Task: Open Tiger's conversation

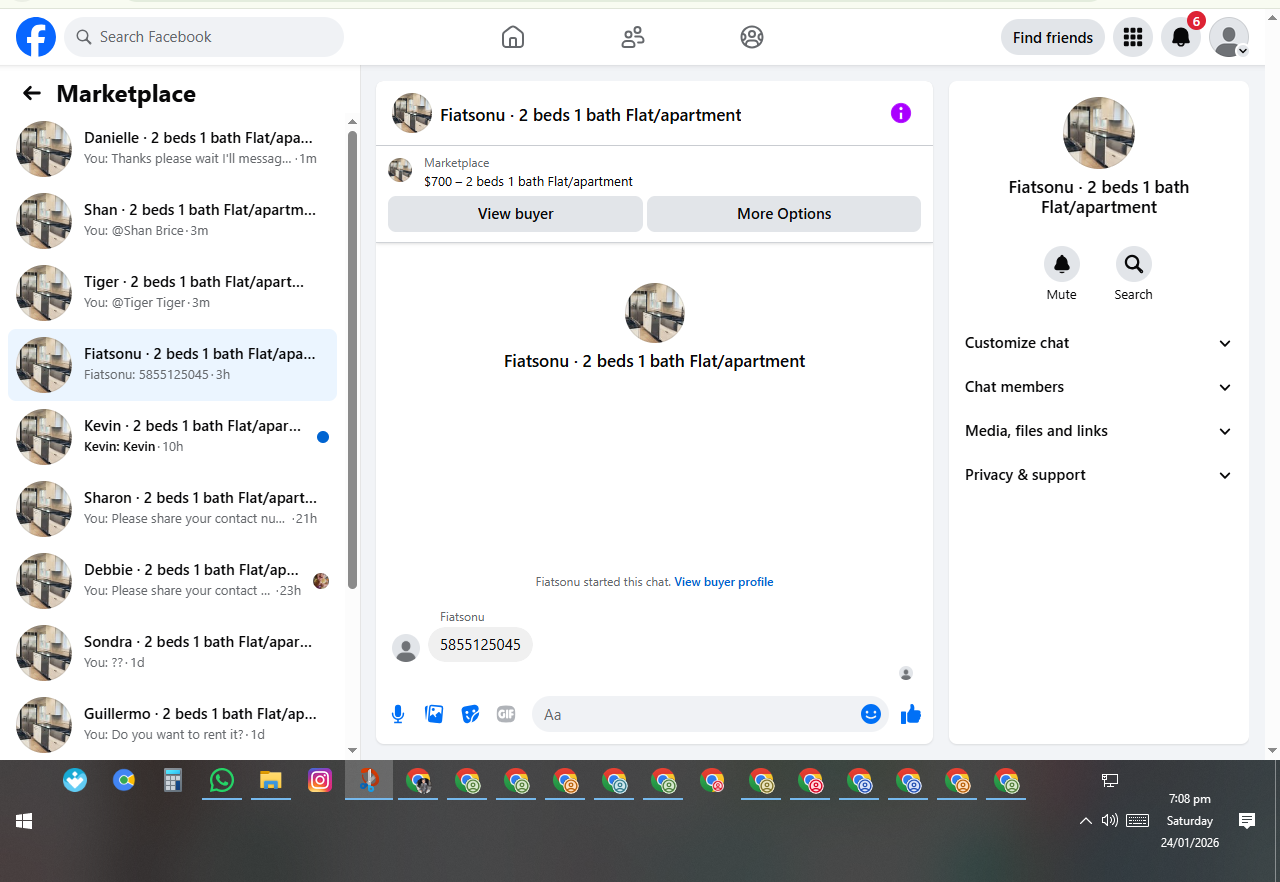Action: click(x=172, y=293)
